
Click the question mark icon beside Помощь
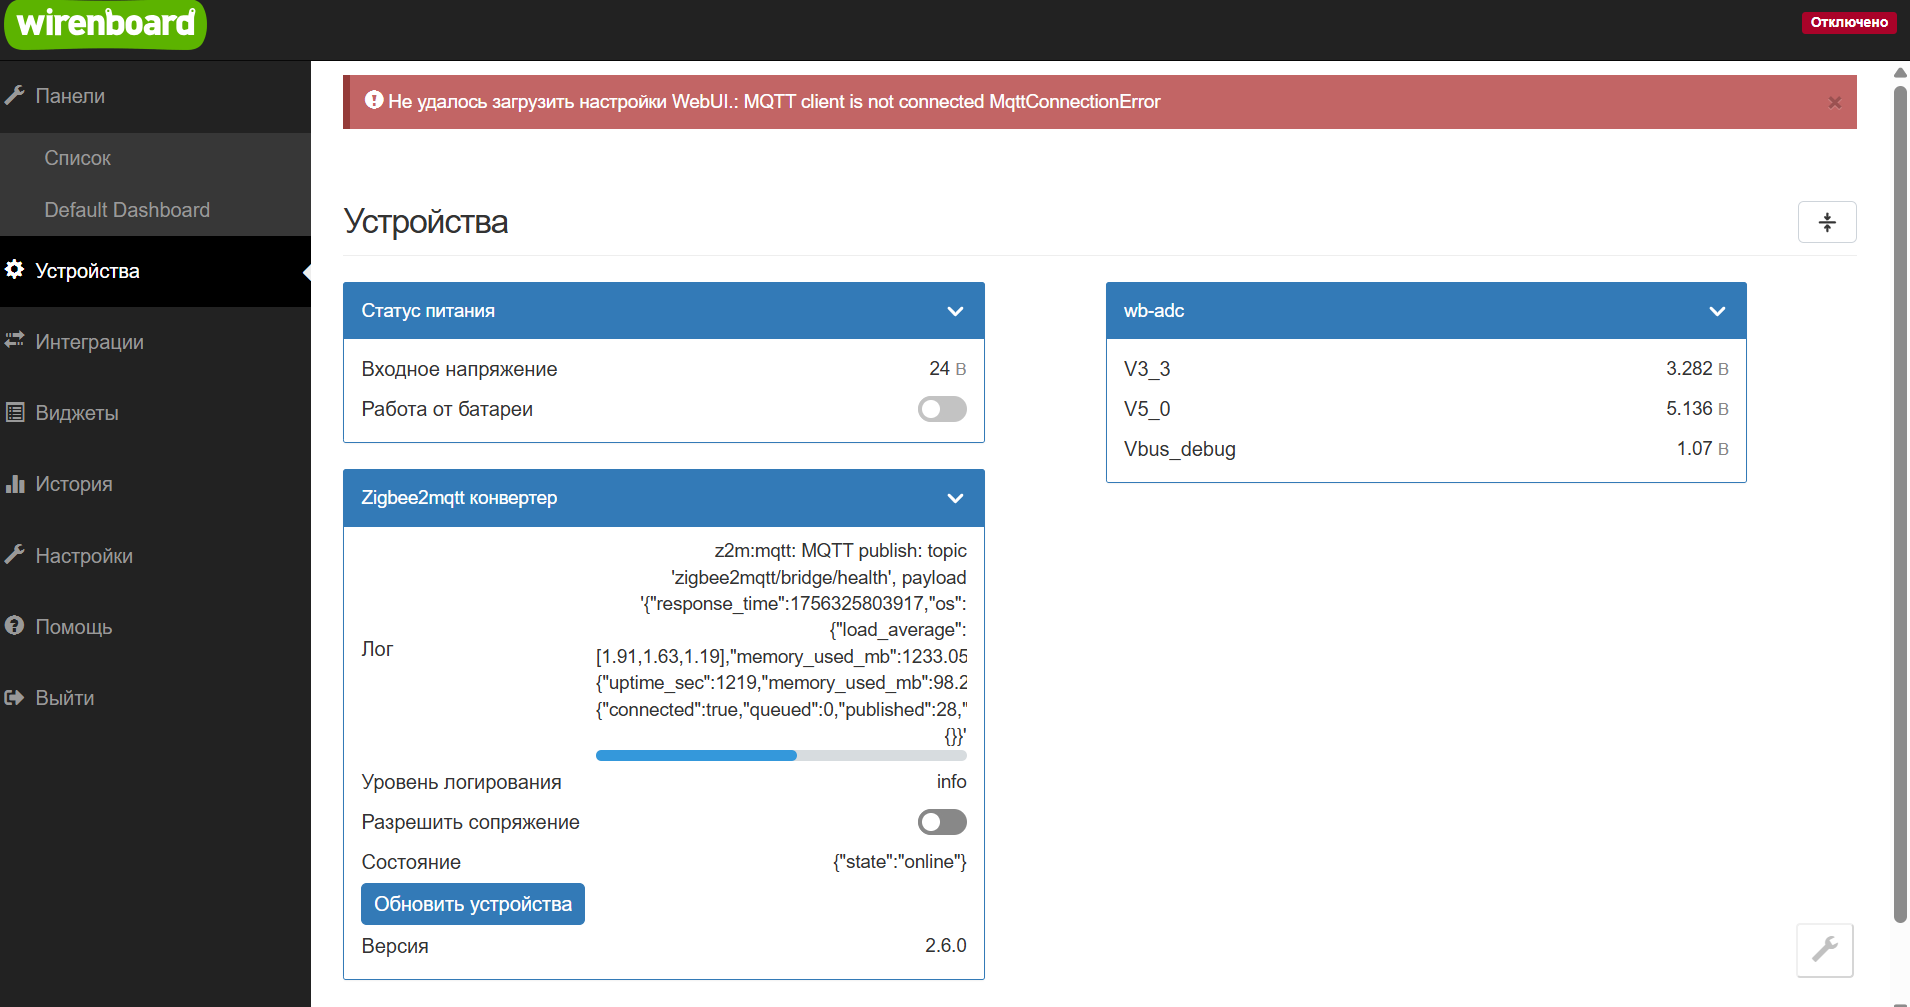point(15,626)
